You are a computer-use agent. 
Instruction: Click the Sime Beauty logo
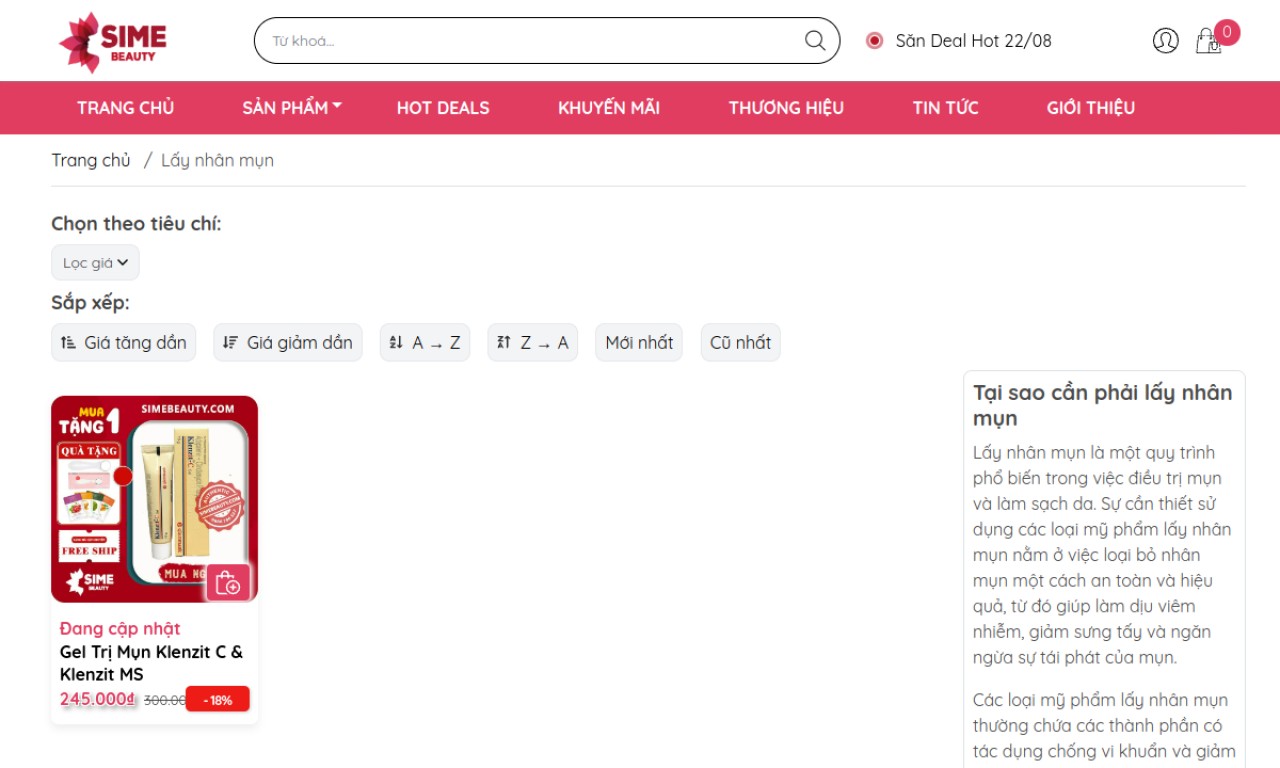point(112,42)
